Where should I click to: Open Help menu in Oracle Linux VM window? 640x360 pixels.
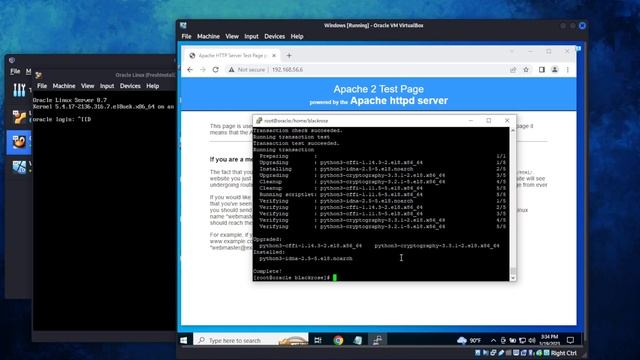[152, 86]
